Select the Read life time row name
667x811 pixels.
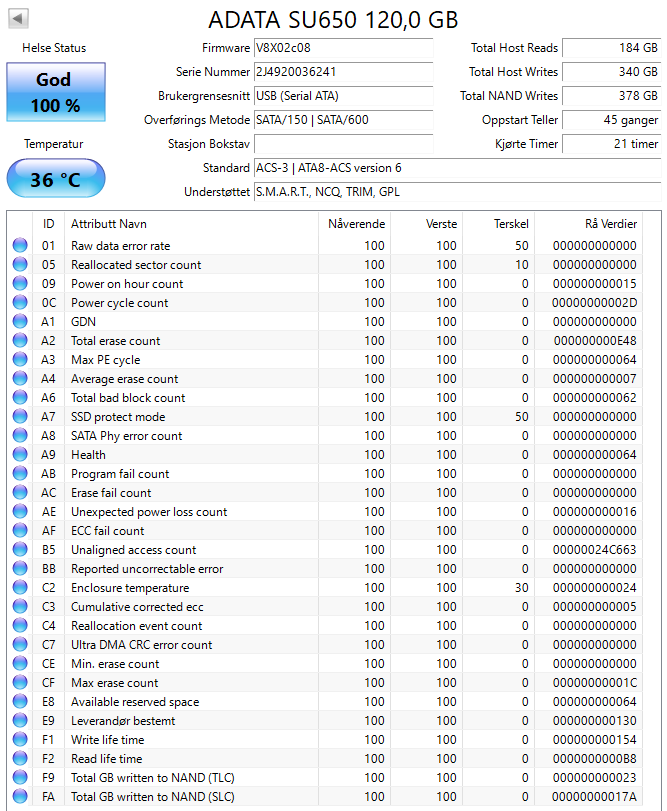point(107,759)
